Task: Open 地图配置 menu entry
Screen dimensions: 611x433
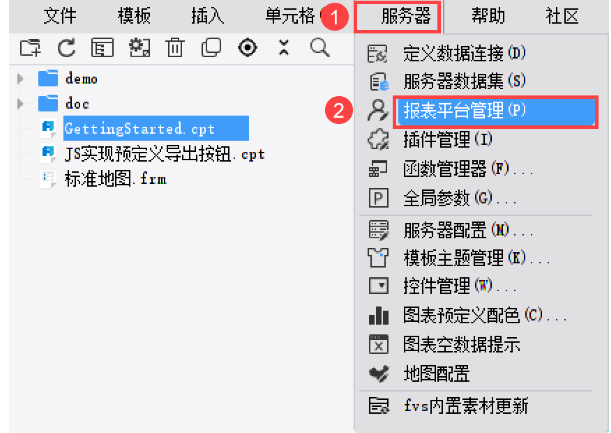Action: [436, 374]
